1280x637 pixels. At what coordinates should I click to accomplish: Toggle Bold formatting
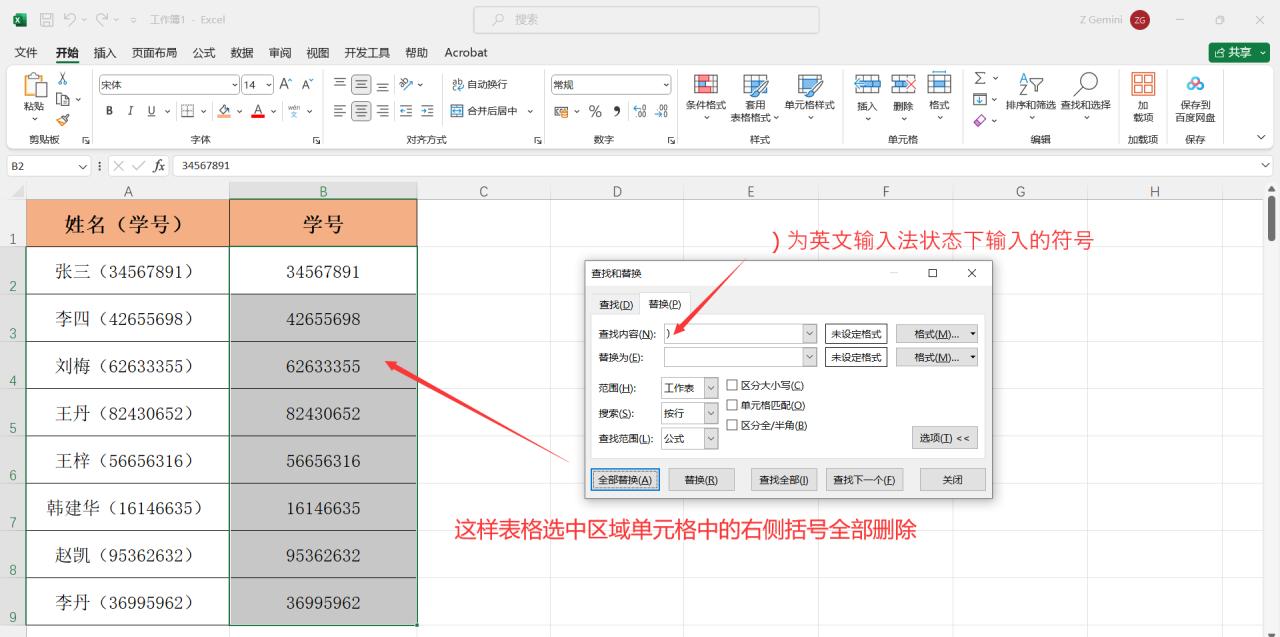point(108,111)
